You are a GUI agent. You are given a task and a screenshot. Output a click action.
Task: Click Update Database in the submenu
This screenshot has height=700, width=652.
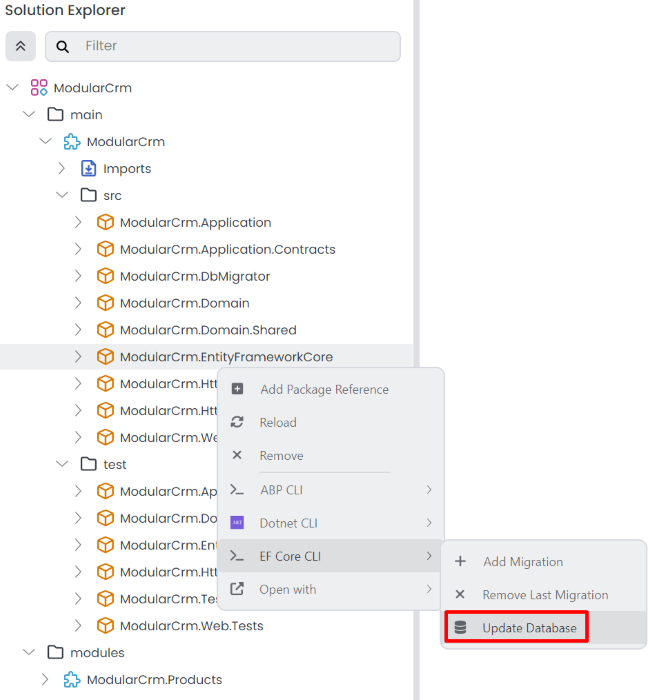point(544,628)
